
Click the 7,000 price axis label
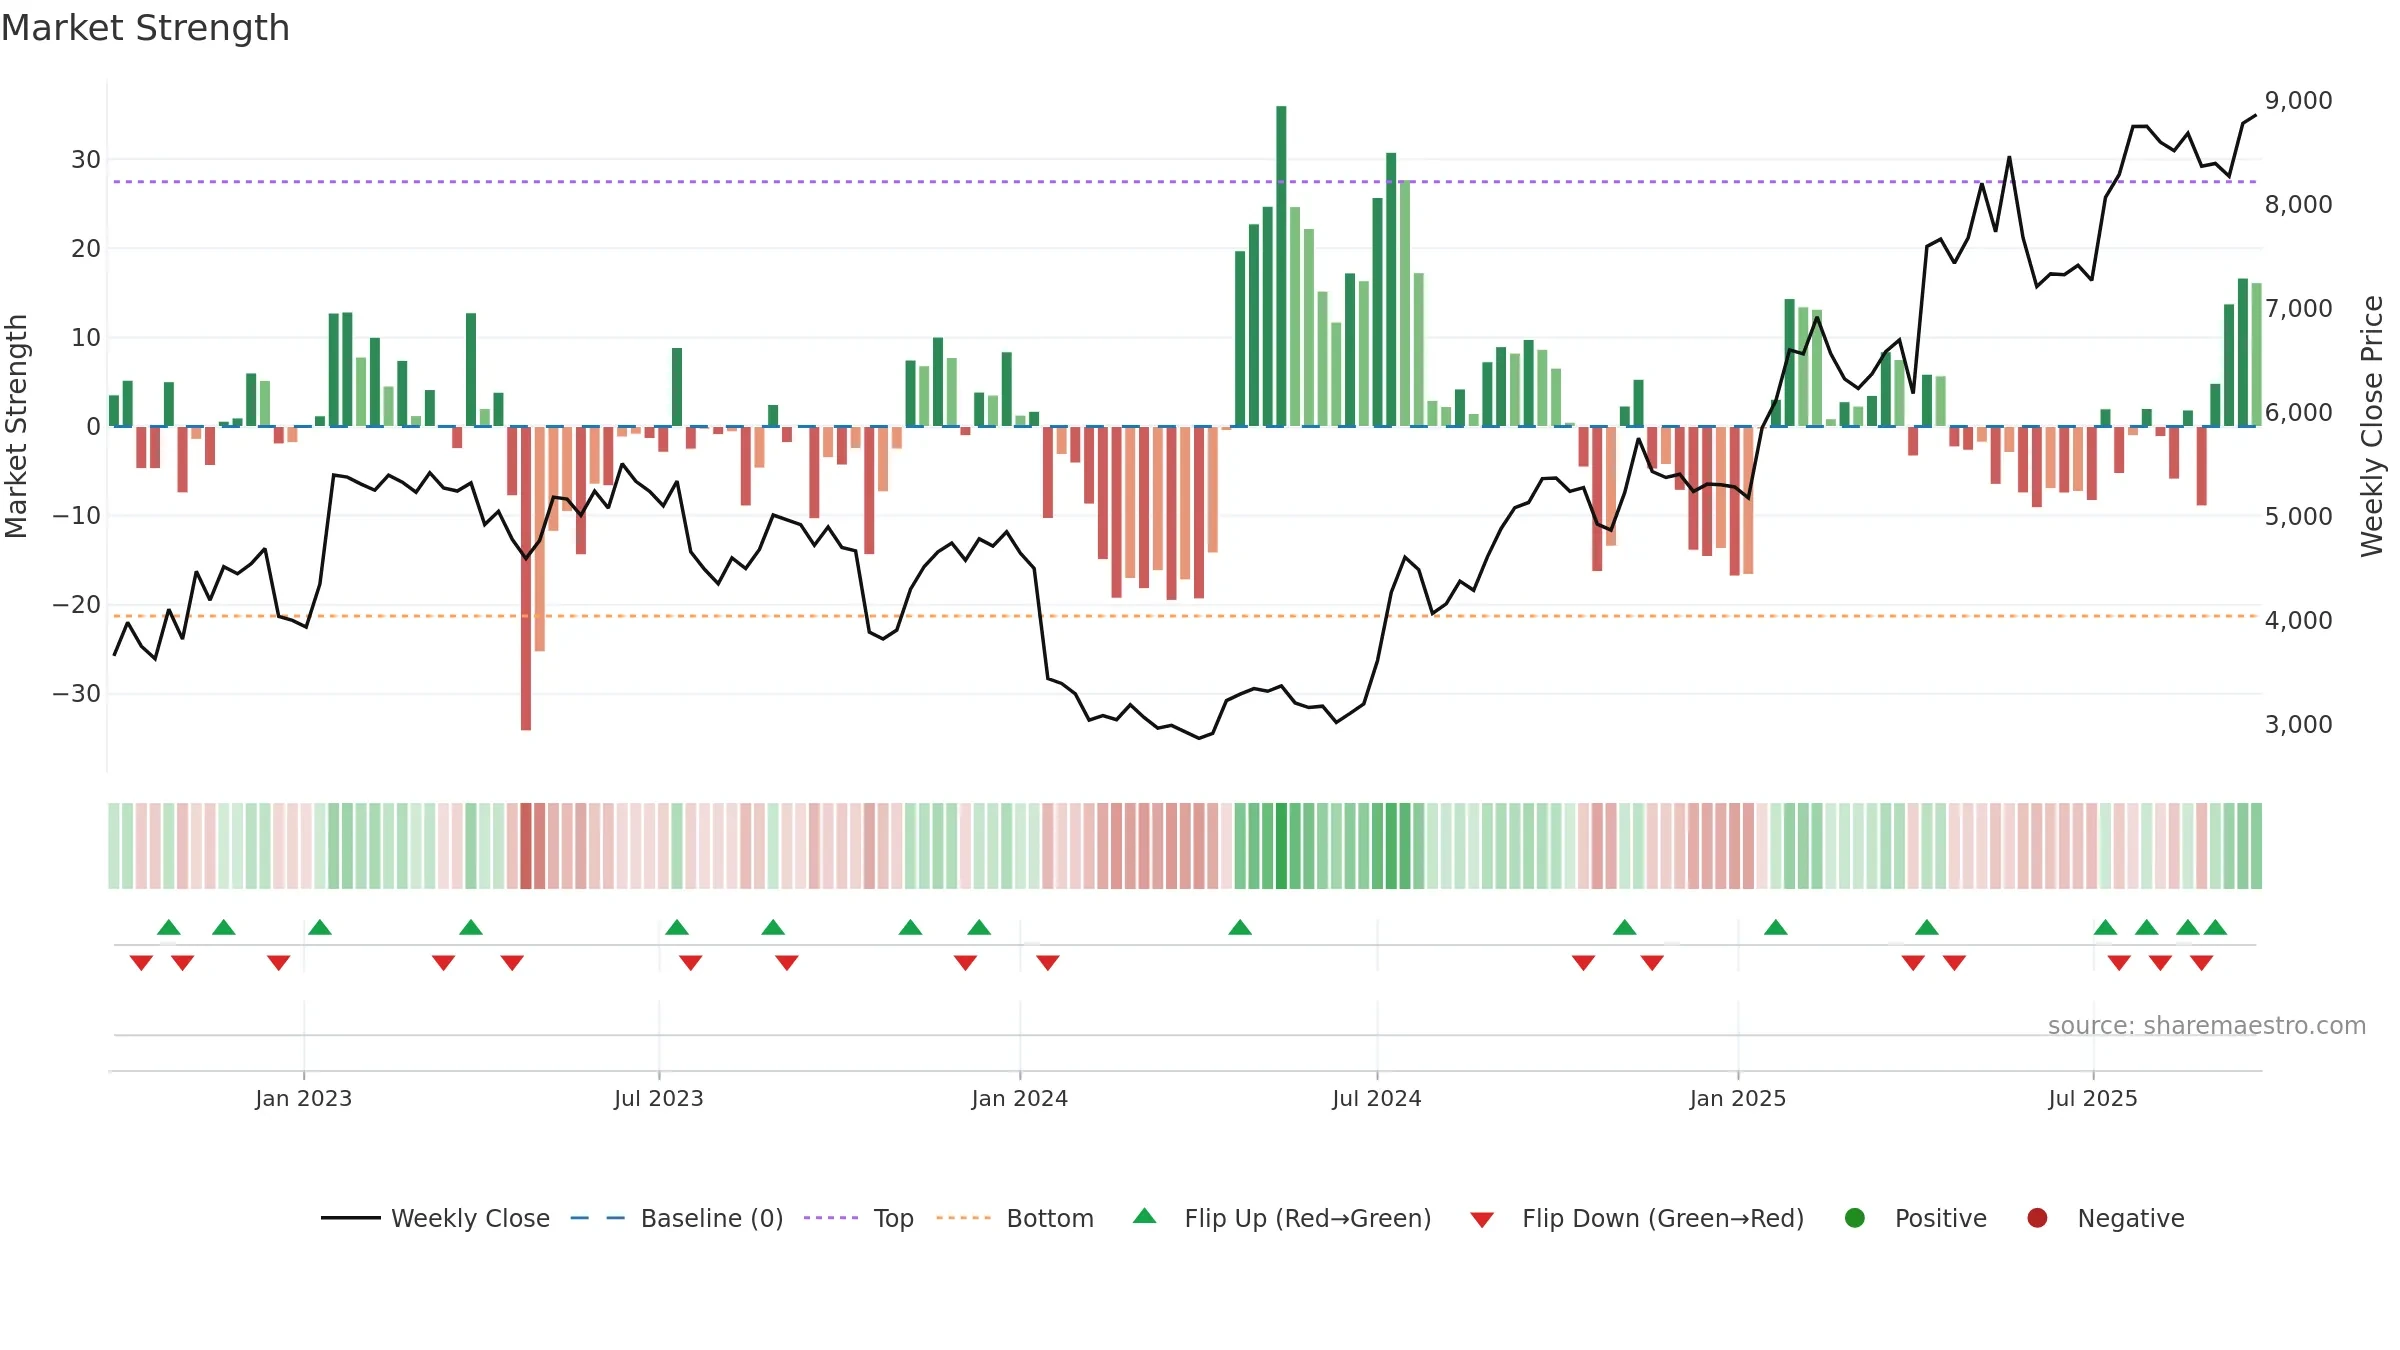pos(2298,309)
